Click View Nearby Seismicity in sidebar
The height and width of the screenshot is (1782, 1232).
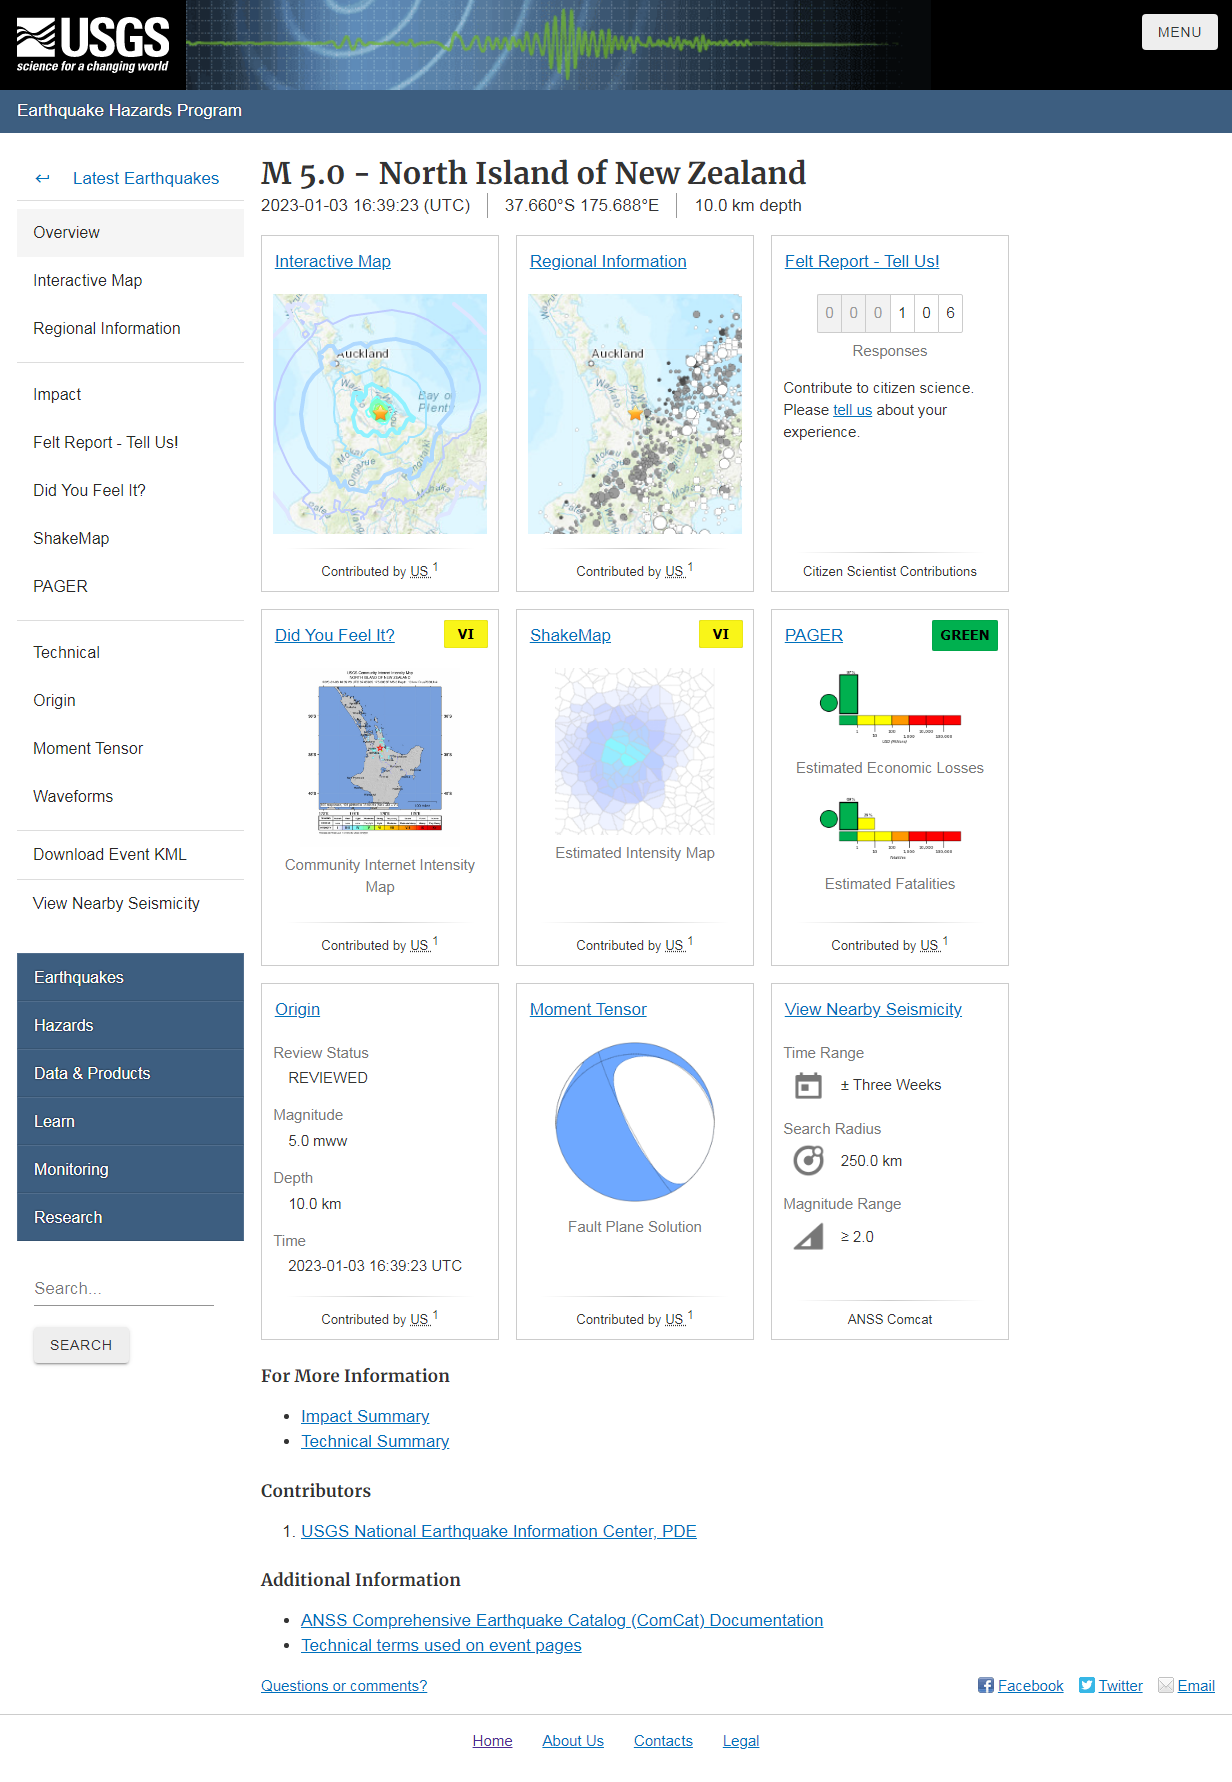coord(130,903)
